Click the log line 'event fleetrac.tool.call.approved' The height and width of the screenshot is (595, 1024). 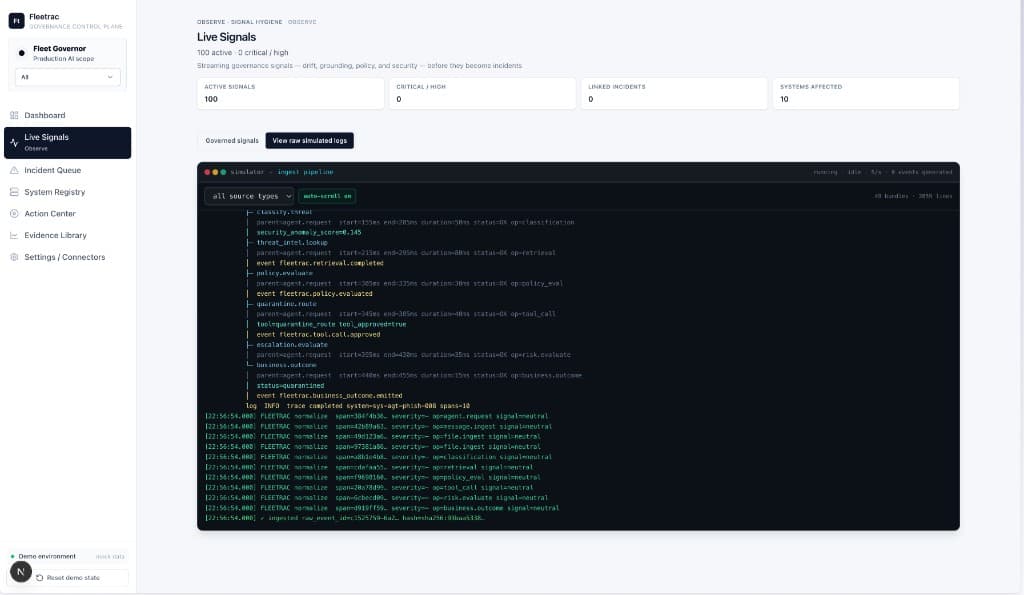tap(318, 334)
